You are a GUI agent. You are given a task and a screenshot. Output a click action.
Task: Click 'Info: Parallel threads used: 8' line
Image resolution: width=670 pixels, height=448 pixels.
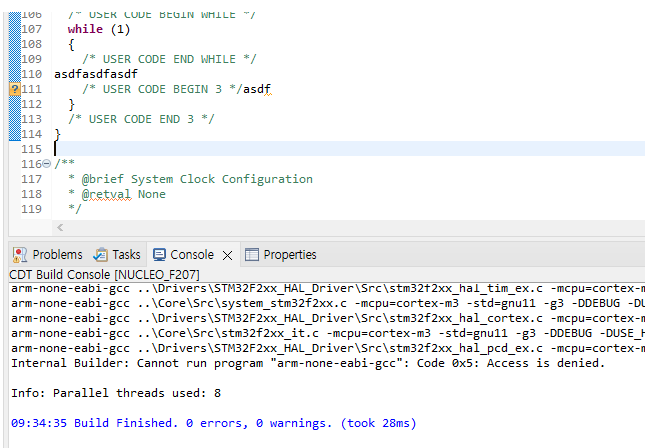click(x=116, y=393)
